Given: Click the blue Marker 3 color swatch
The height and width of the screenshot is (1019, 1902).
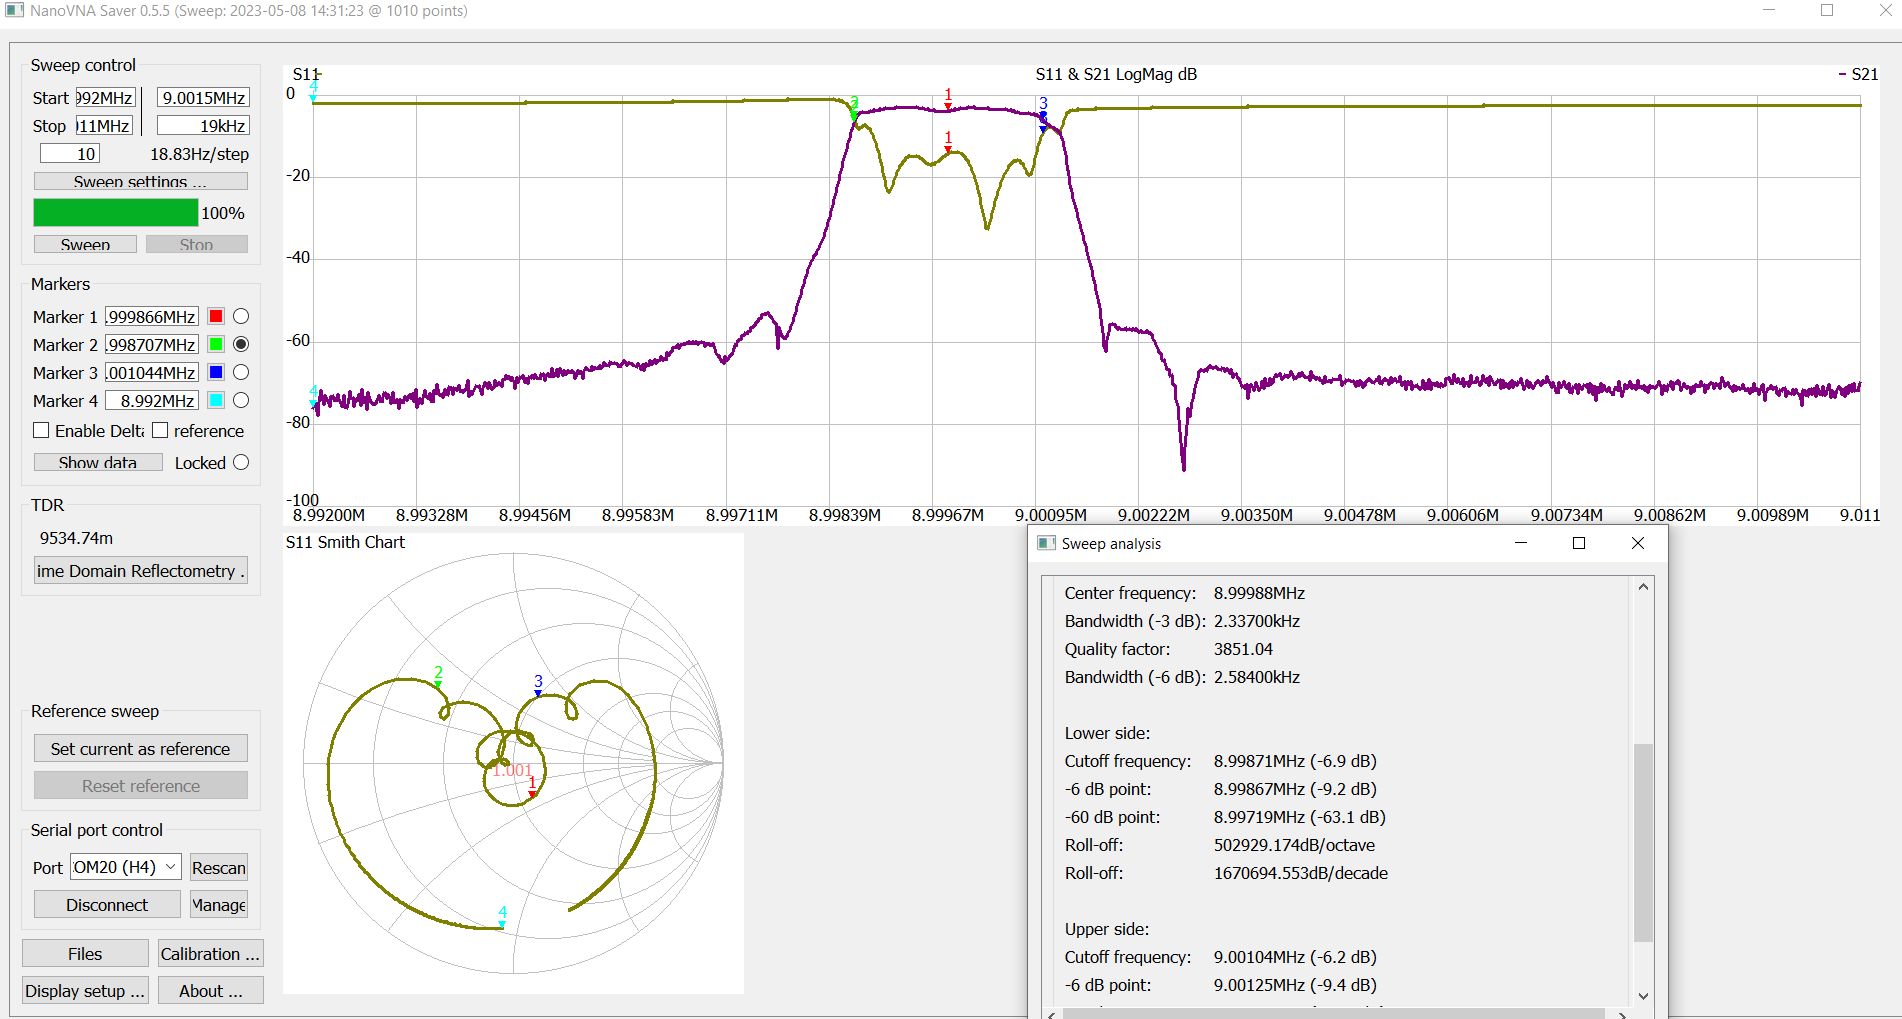Looking at the screenshot, I should click(x=215, y=372).
